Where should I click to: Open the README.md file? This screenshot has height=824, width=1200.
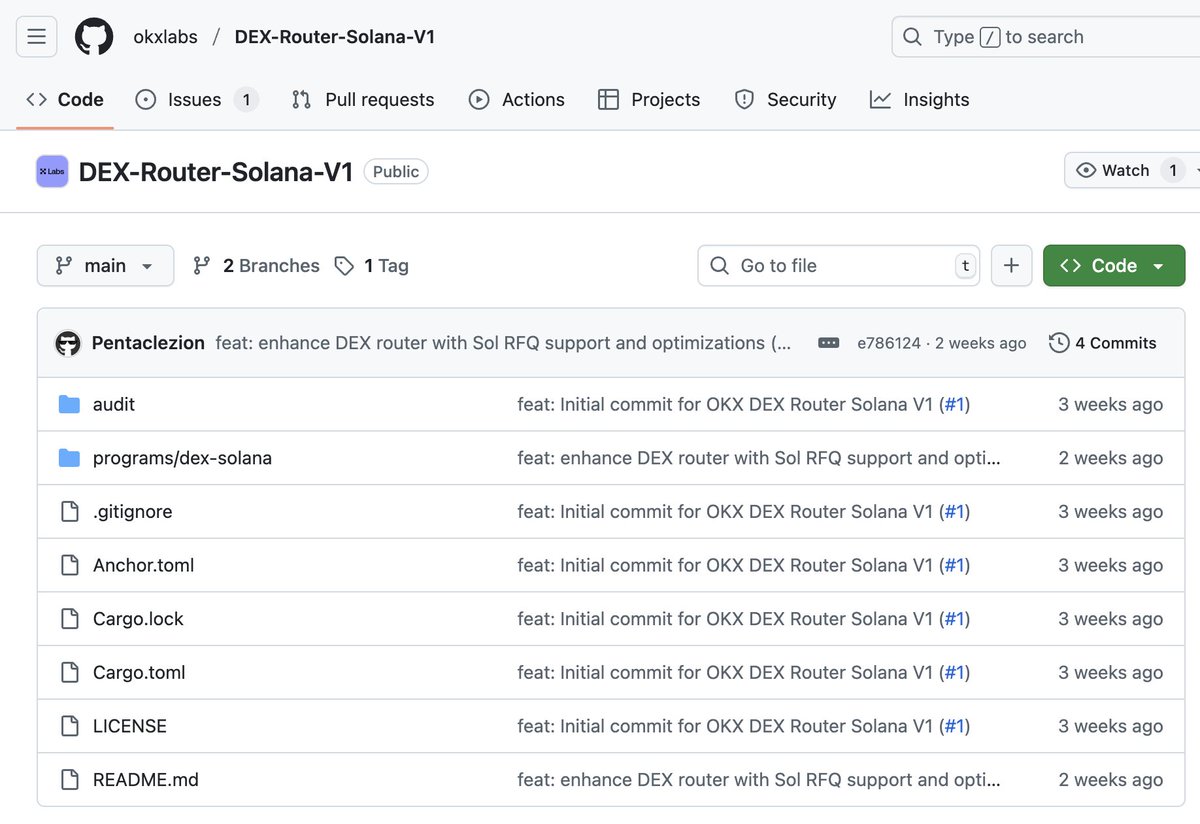click(146, 779)
